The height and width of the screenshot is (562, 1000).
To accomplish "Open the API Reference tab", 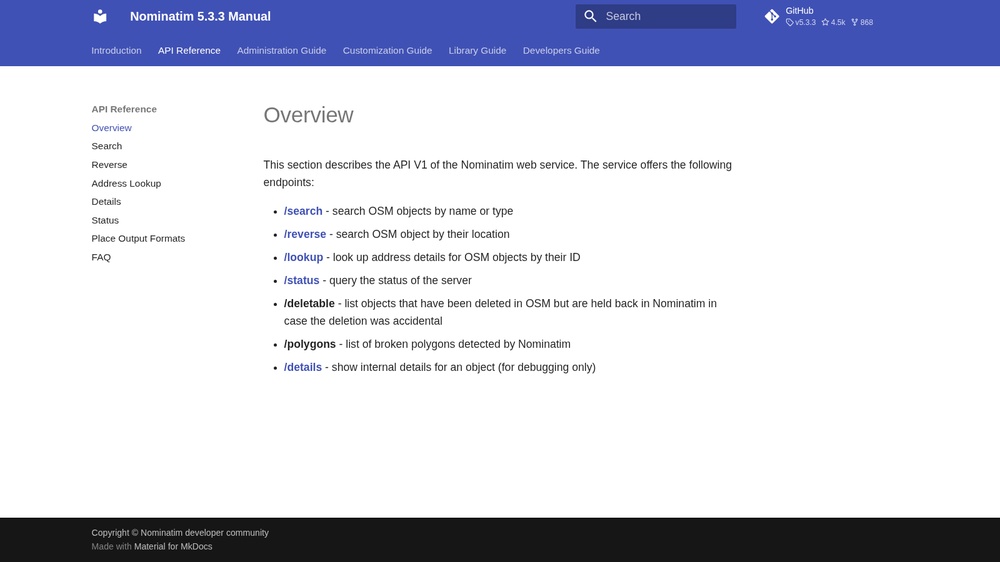I will coord(189,50).
